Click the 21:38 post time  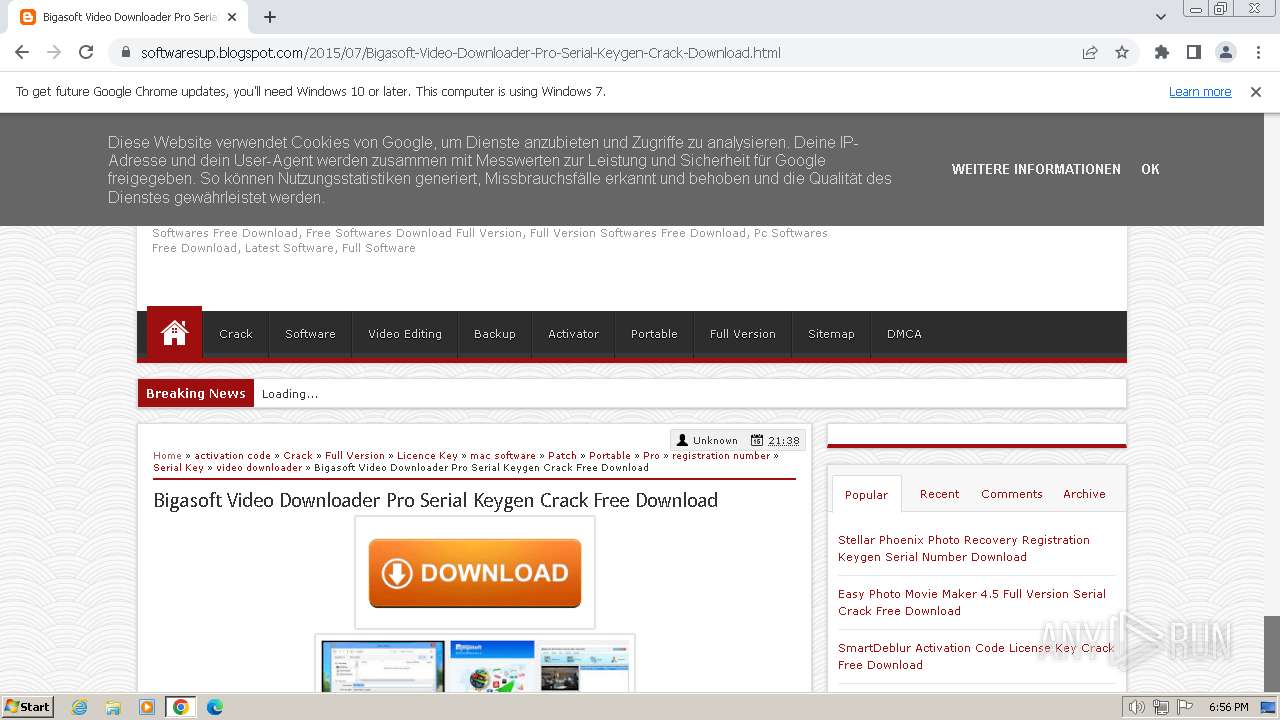tap(784, 440)
